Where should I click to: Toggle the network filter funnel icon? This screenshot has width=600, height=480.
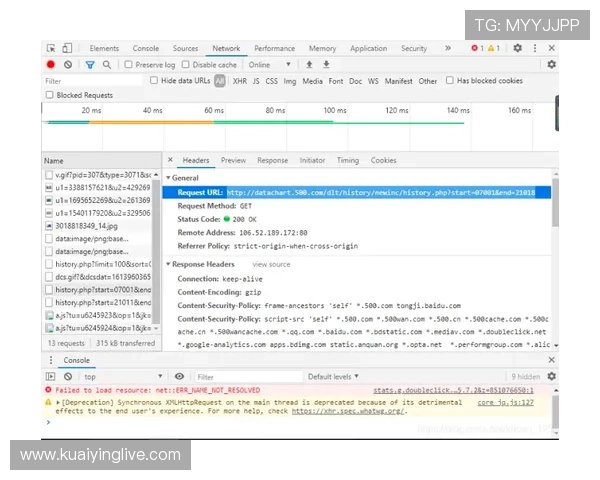point(90,65)
